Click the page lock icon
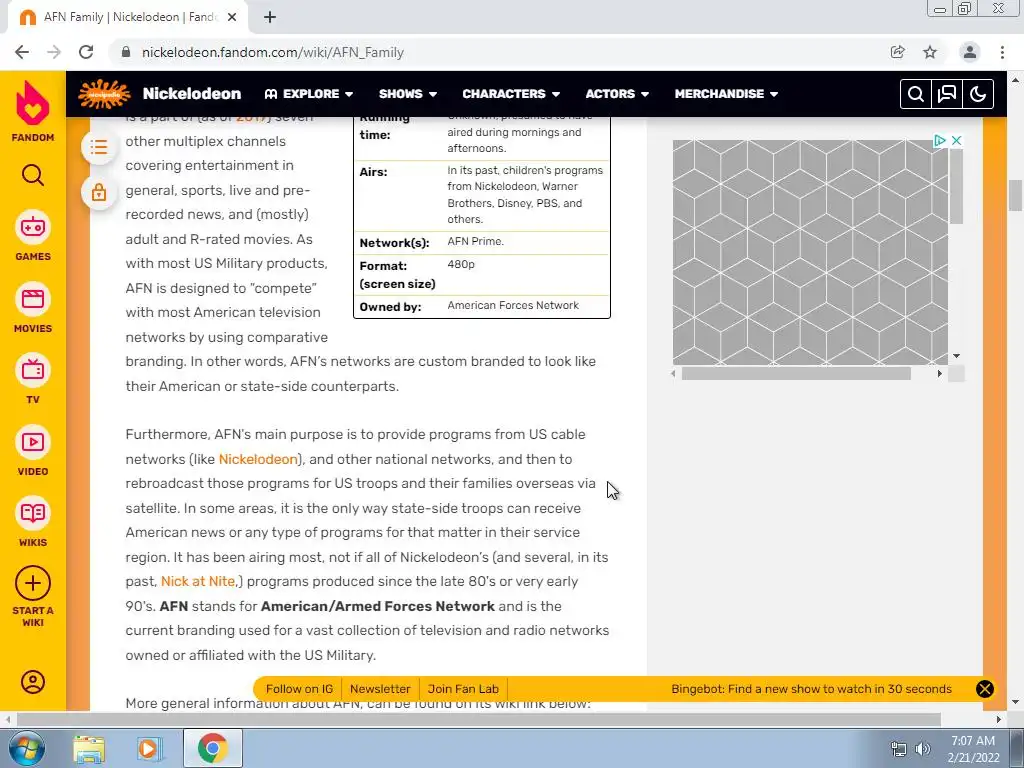Screen dimensions: 1024x768 point(99,192)
